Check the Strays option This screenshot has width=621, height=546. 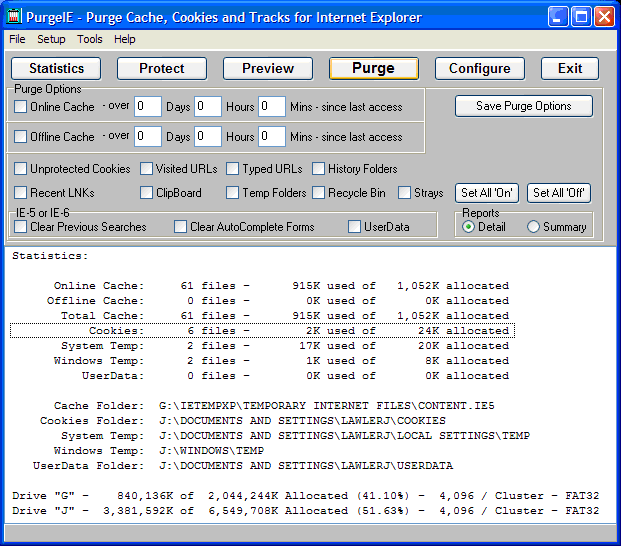tap(404, 193)
